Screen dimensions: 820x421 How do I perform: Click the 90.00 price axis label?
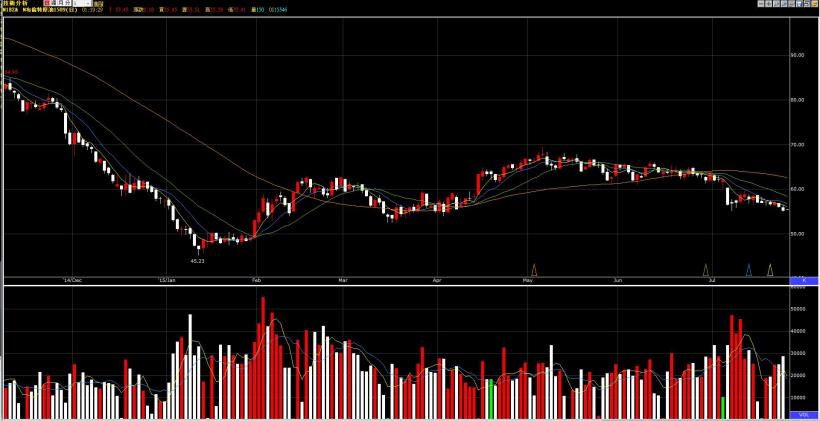click(800, 54)
